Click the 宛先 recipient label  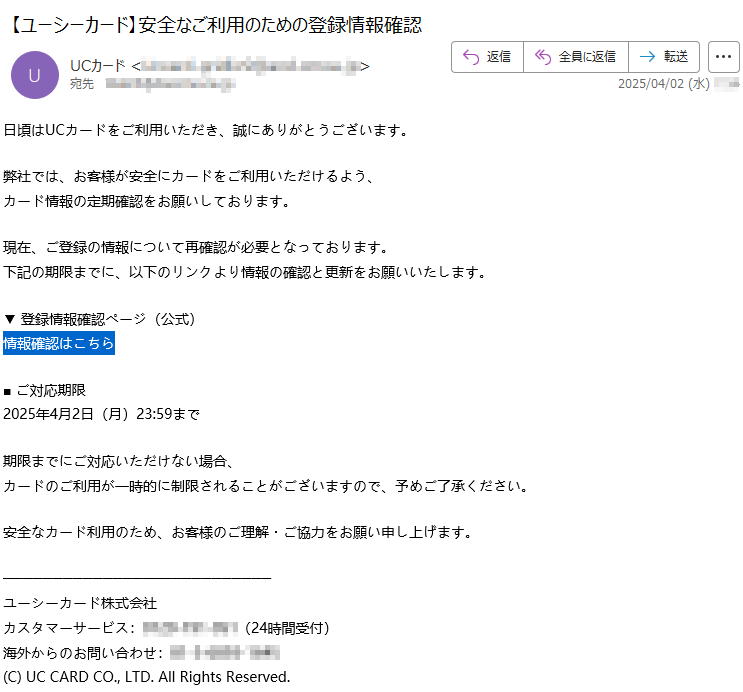tap(82, 84)
